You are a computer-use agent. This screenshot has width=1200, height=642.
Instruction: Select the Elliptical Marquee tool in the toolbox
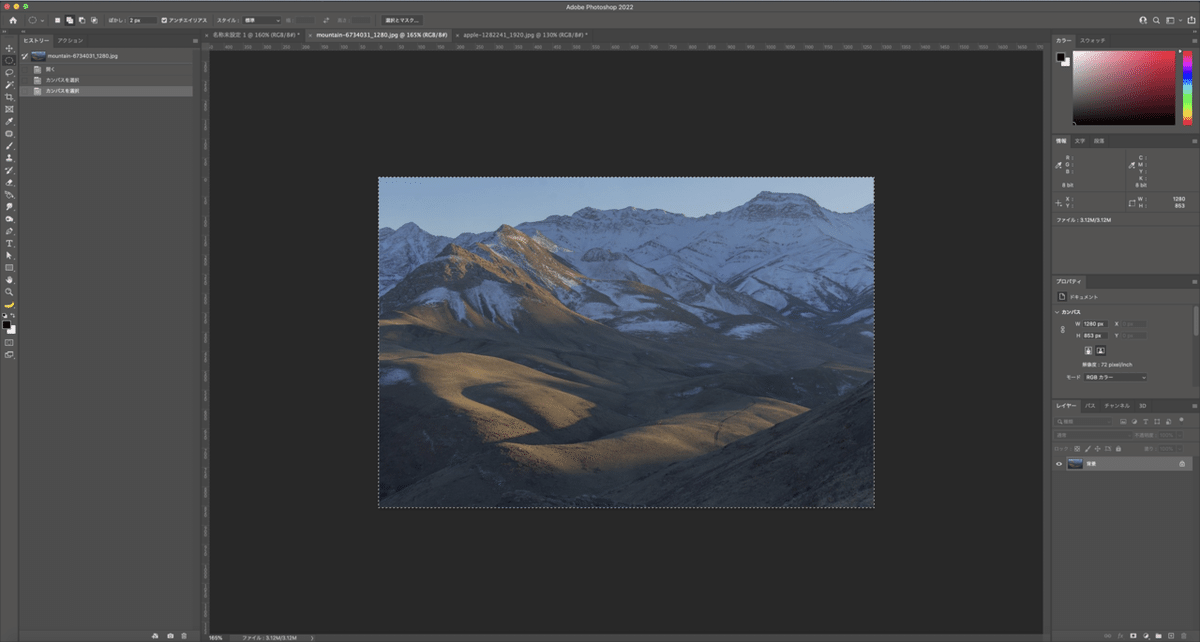point(9,60)
